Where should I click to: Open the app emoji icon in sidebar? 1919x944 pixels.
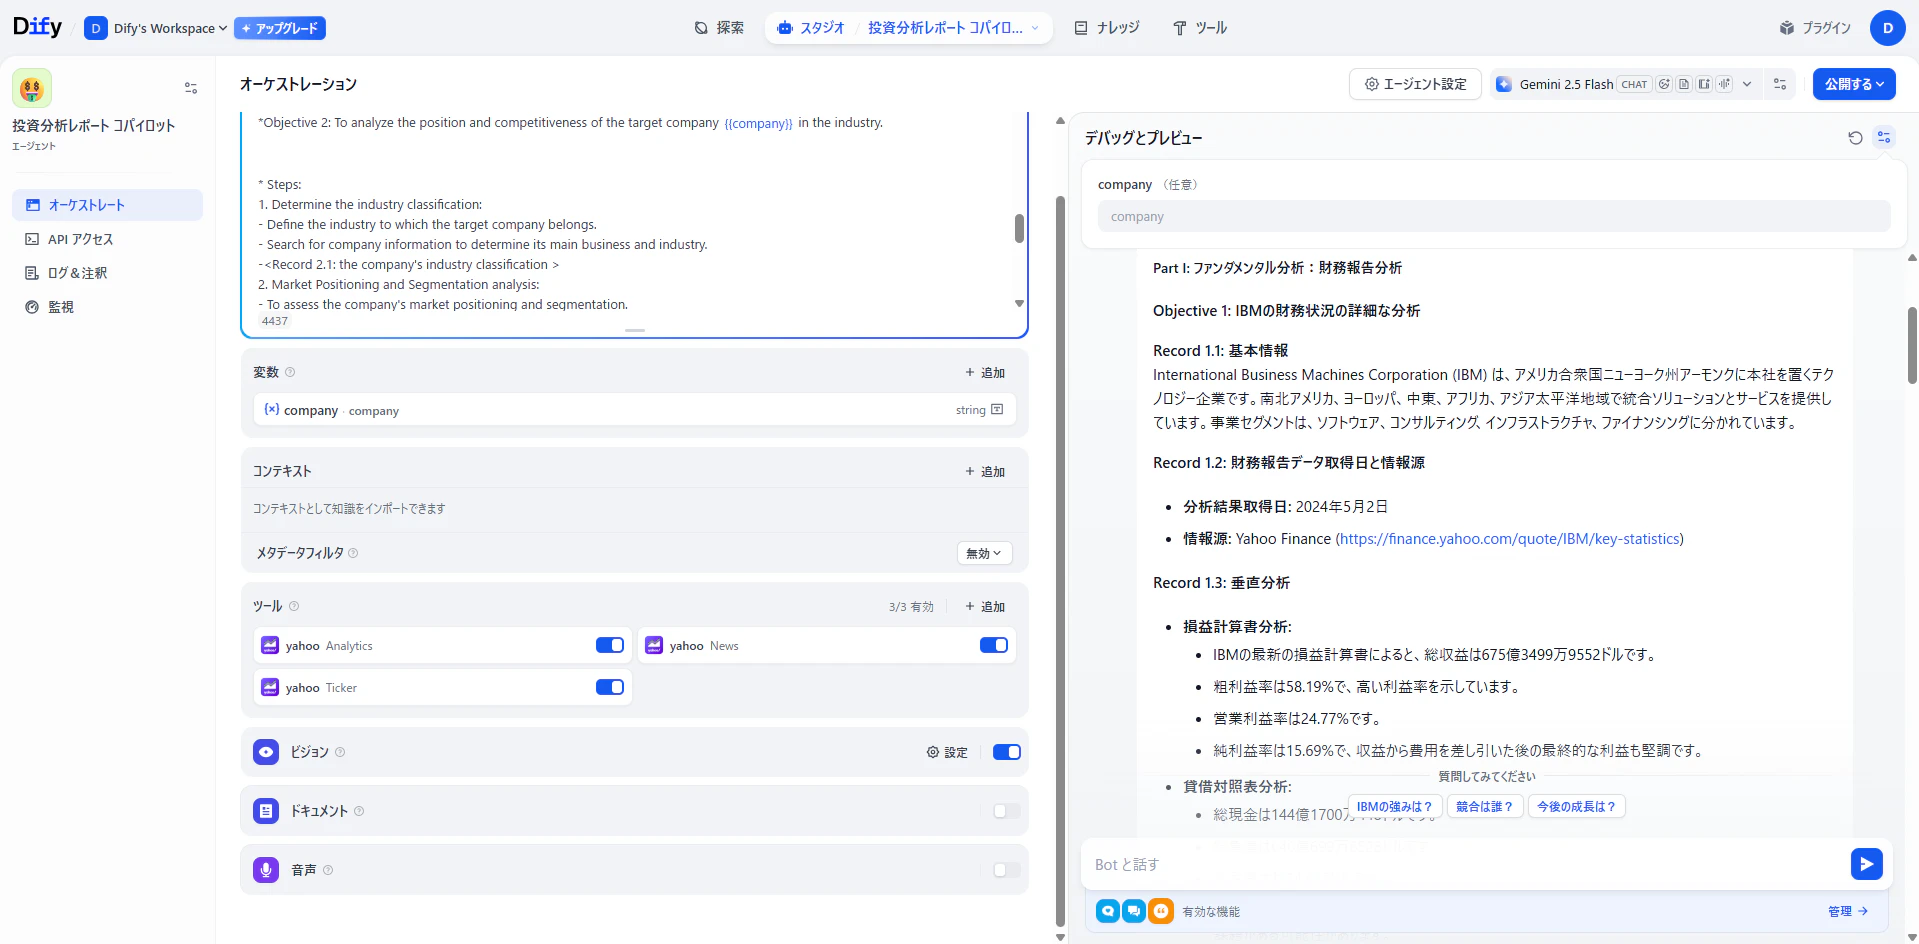click(32, 88)
